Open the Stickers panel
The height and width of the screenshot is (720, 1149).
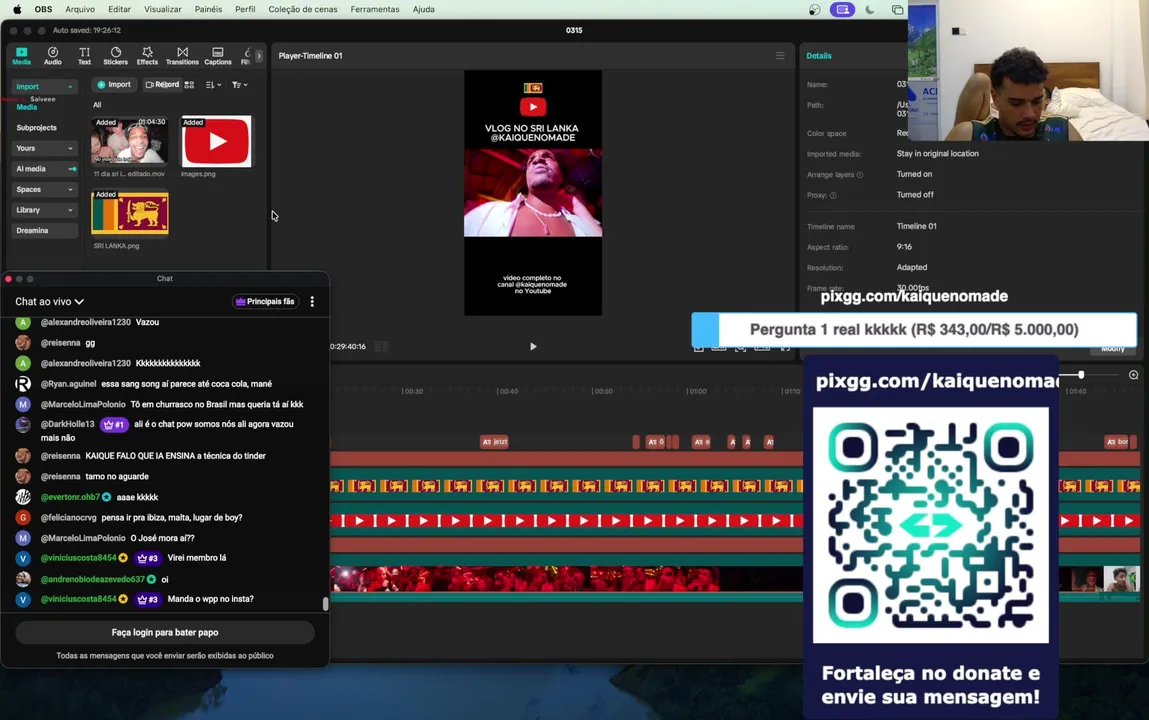tap(115, 56)
